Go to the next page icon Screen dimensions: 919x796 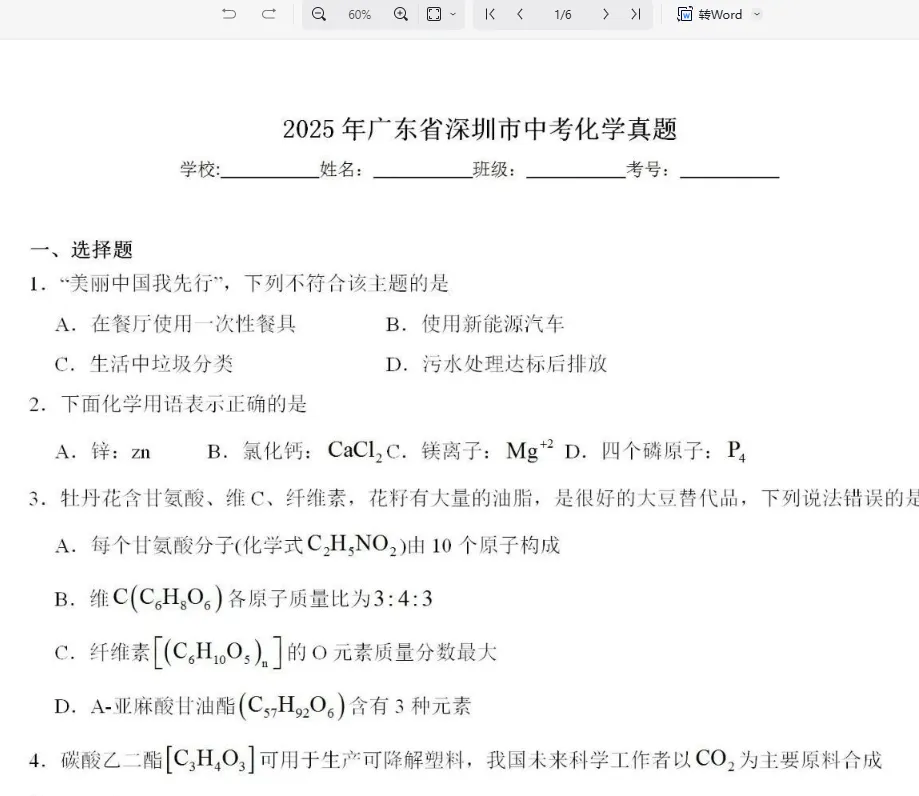coord(605,15)
